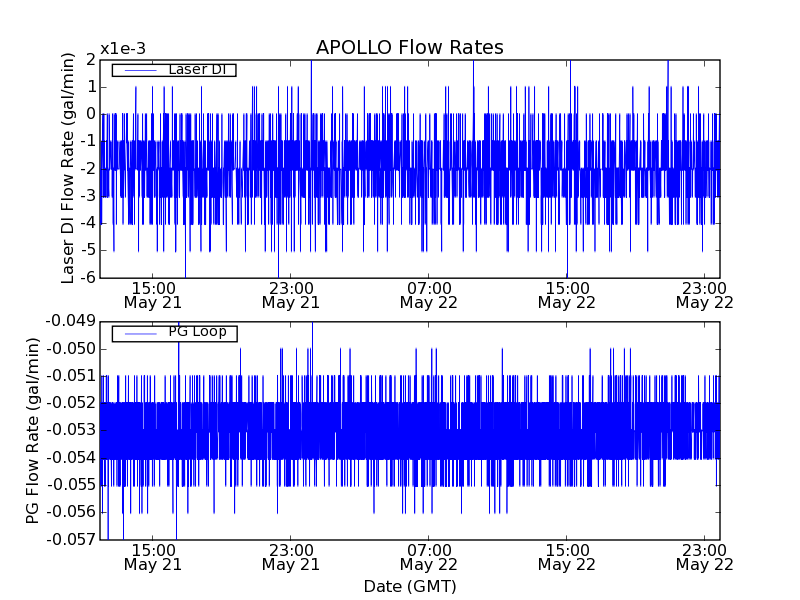Select the 23:00 May 21 tick on top plot
The image size is (800, 600).
coord(290,294)
